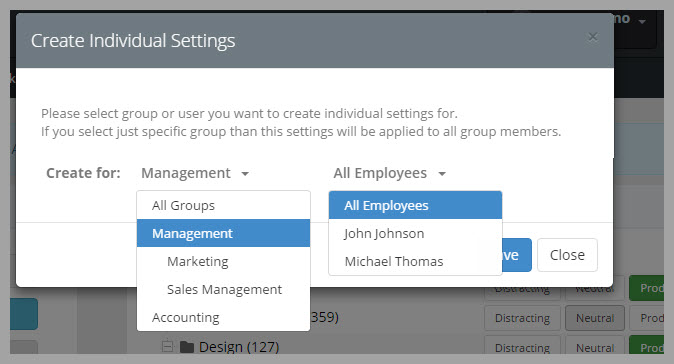Click the Close button in dialog
Viewport: 674px width, 364px height.
click(567, 255)
